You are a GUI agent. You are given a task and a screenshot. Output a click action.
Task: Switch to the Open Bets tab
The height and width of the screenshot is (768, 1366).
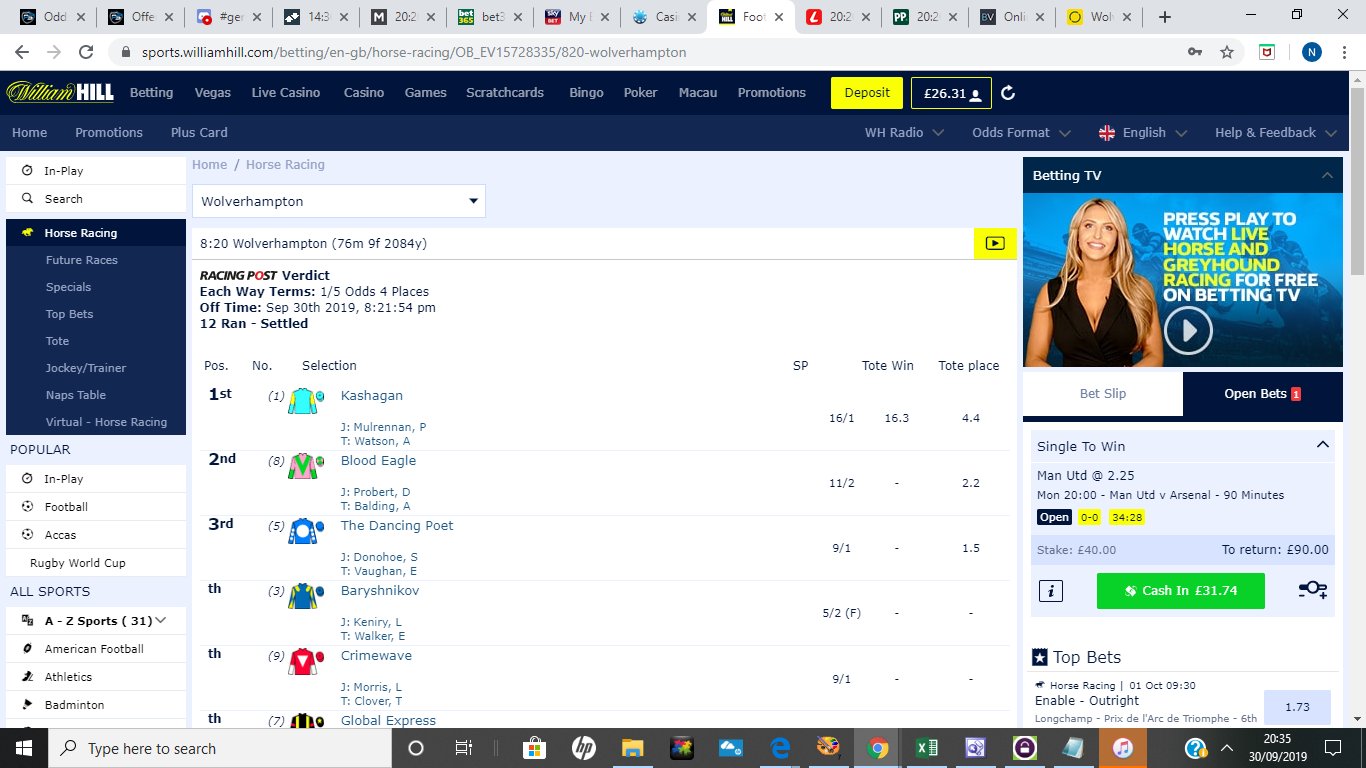[x=1263, y=393]
